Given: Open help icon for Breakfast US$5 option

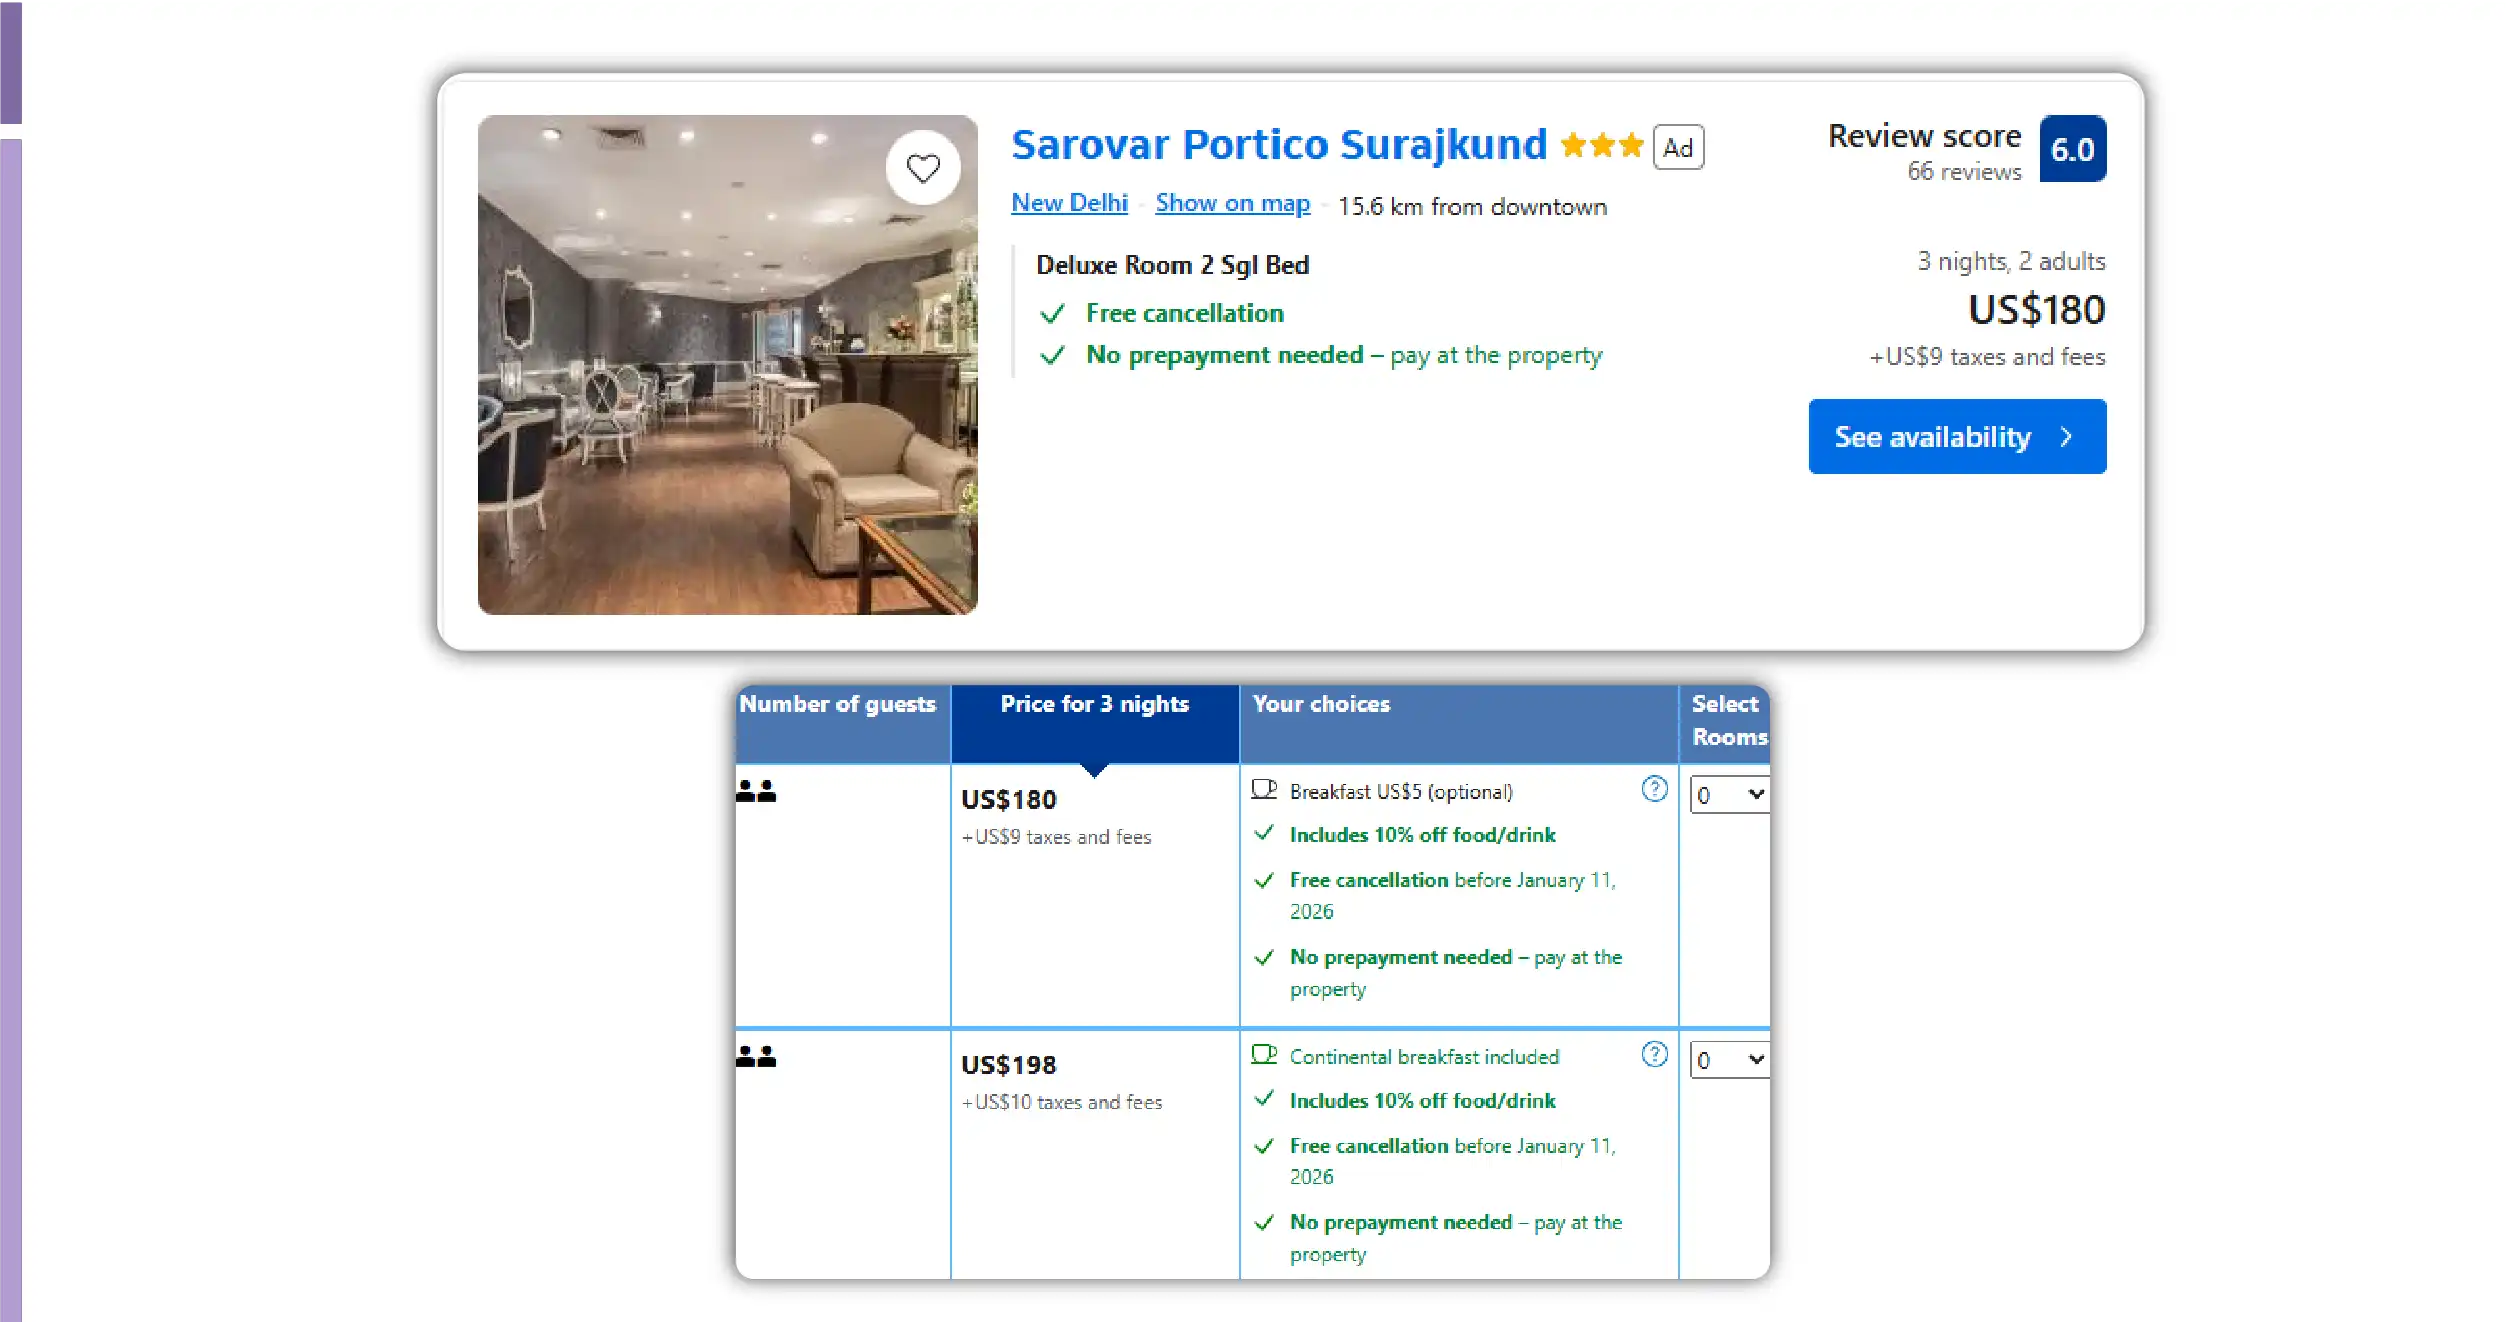Looking at the screenshot, I should 1653,790.
